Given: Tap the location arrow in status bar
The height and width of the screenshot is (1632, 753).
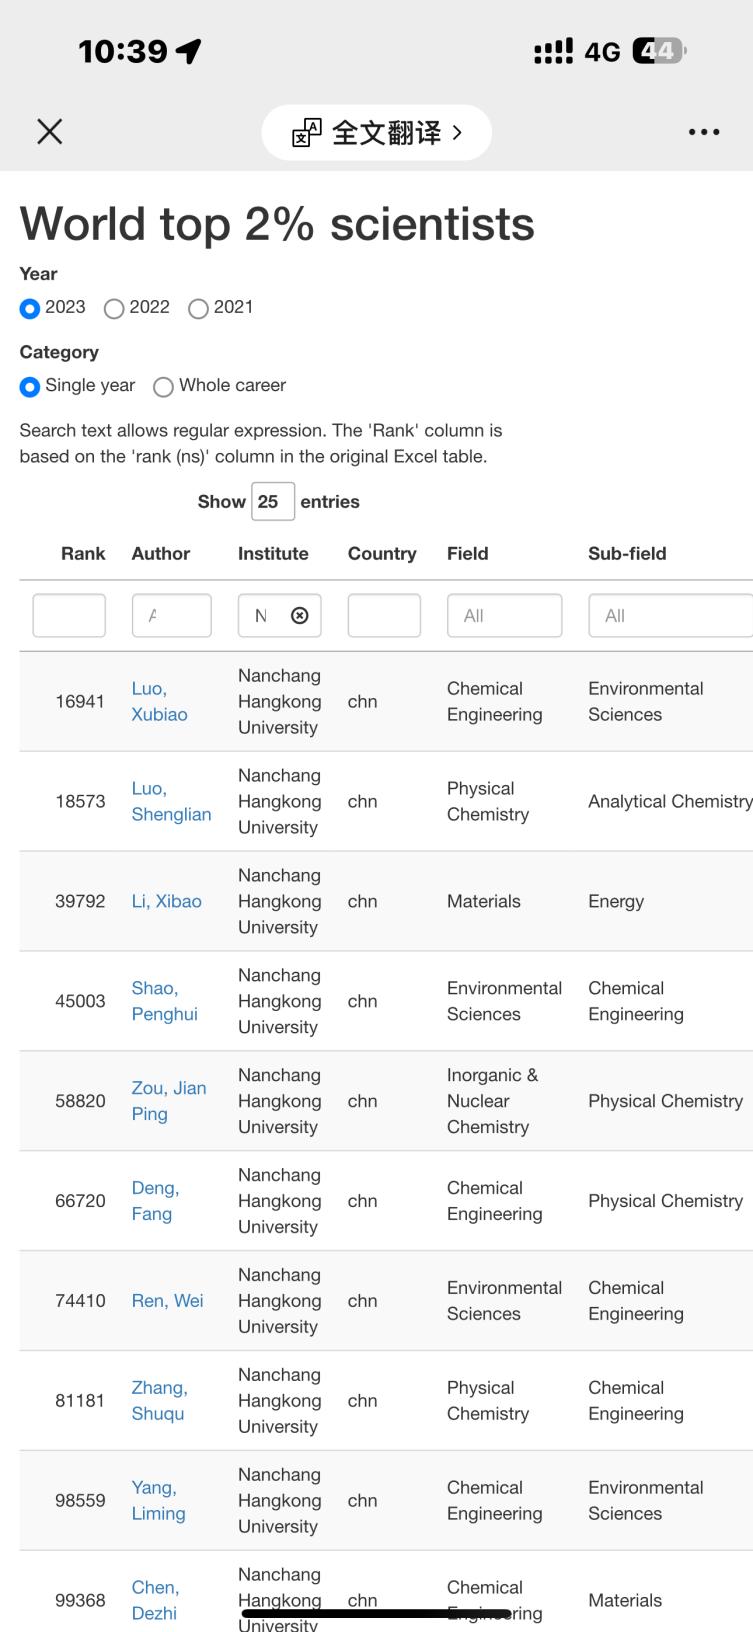Looking at the screenshot, I should coord(188,51).
